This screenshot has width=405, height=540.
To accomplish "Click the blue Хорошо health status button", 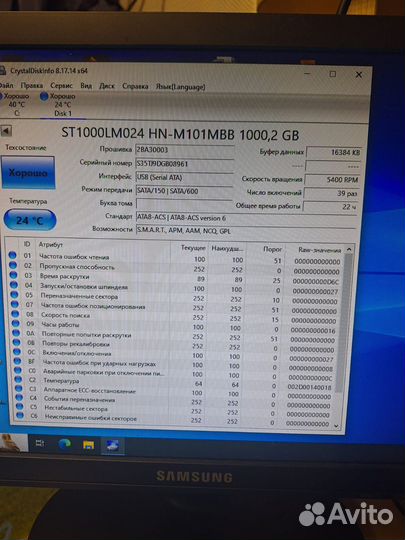I will pos(28,172).
